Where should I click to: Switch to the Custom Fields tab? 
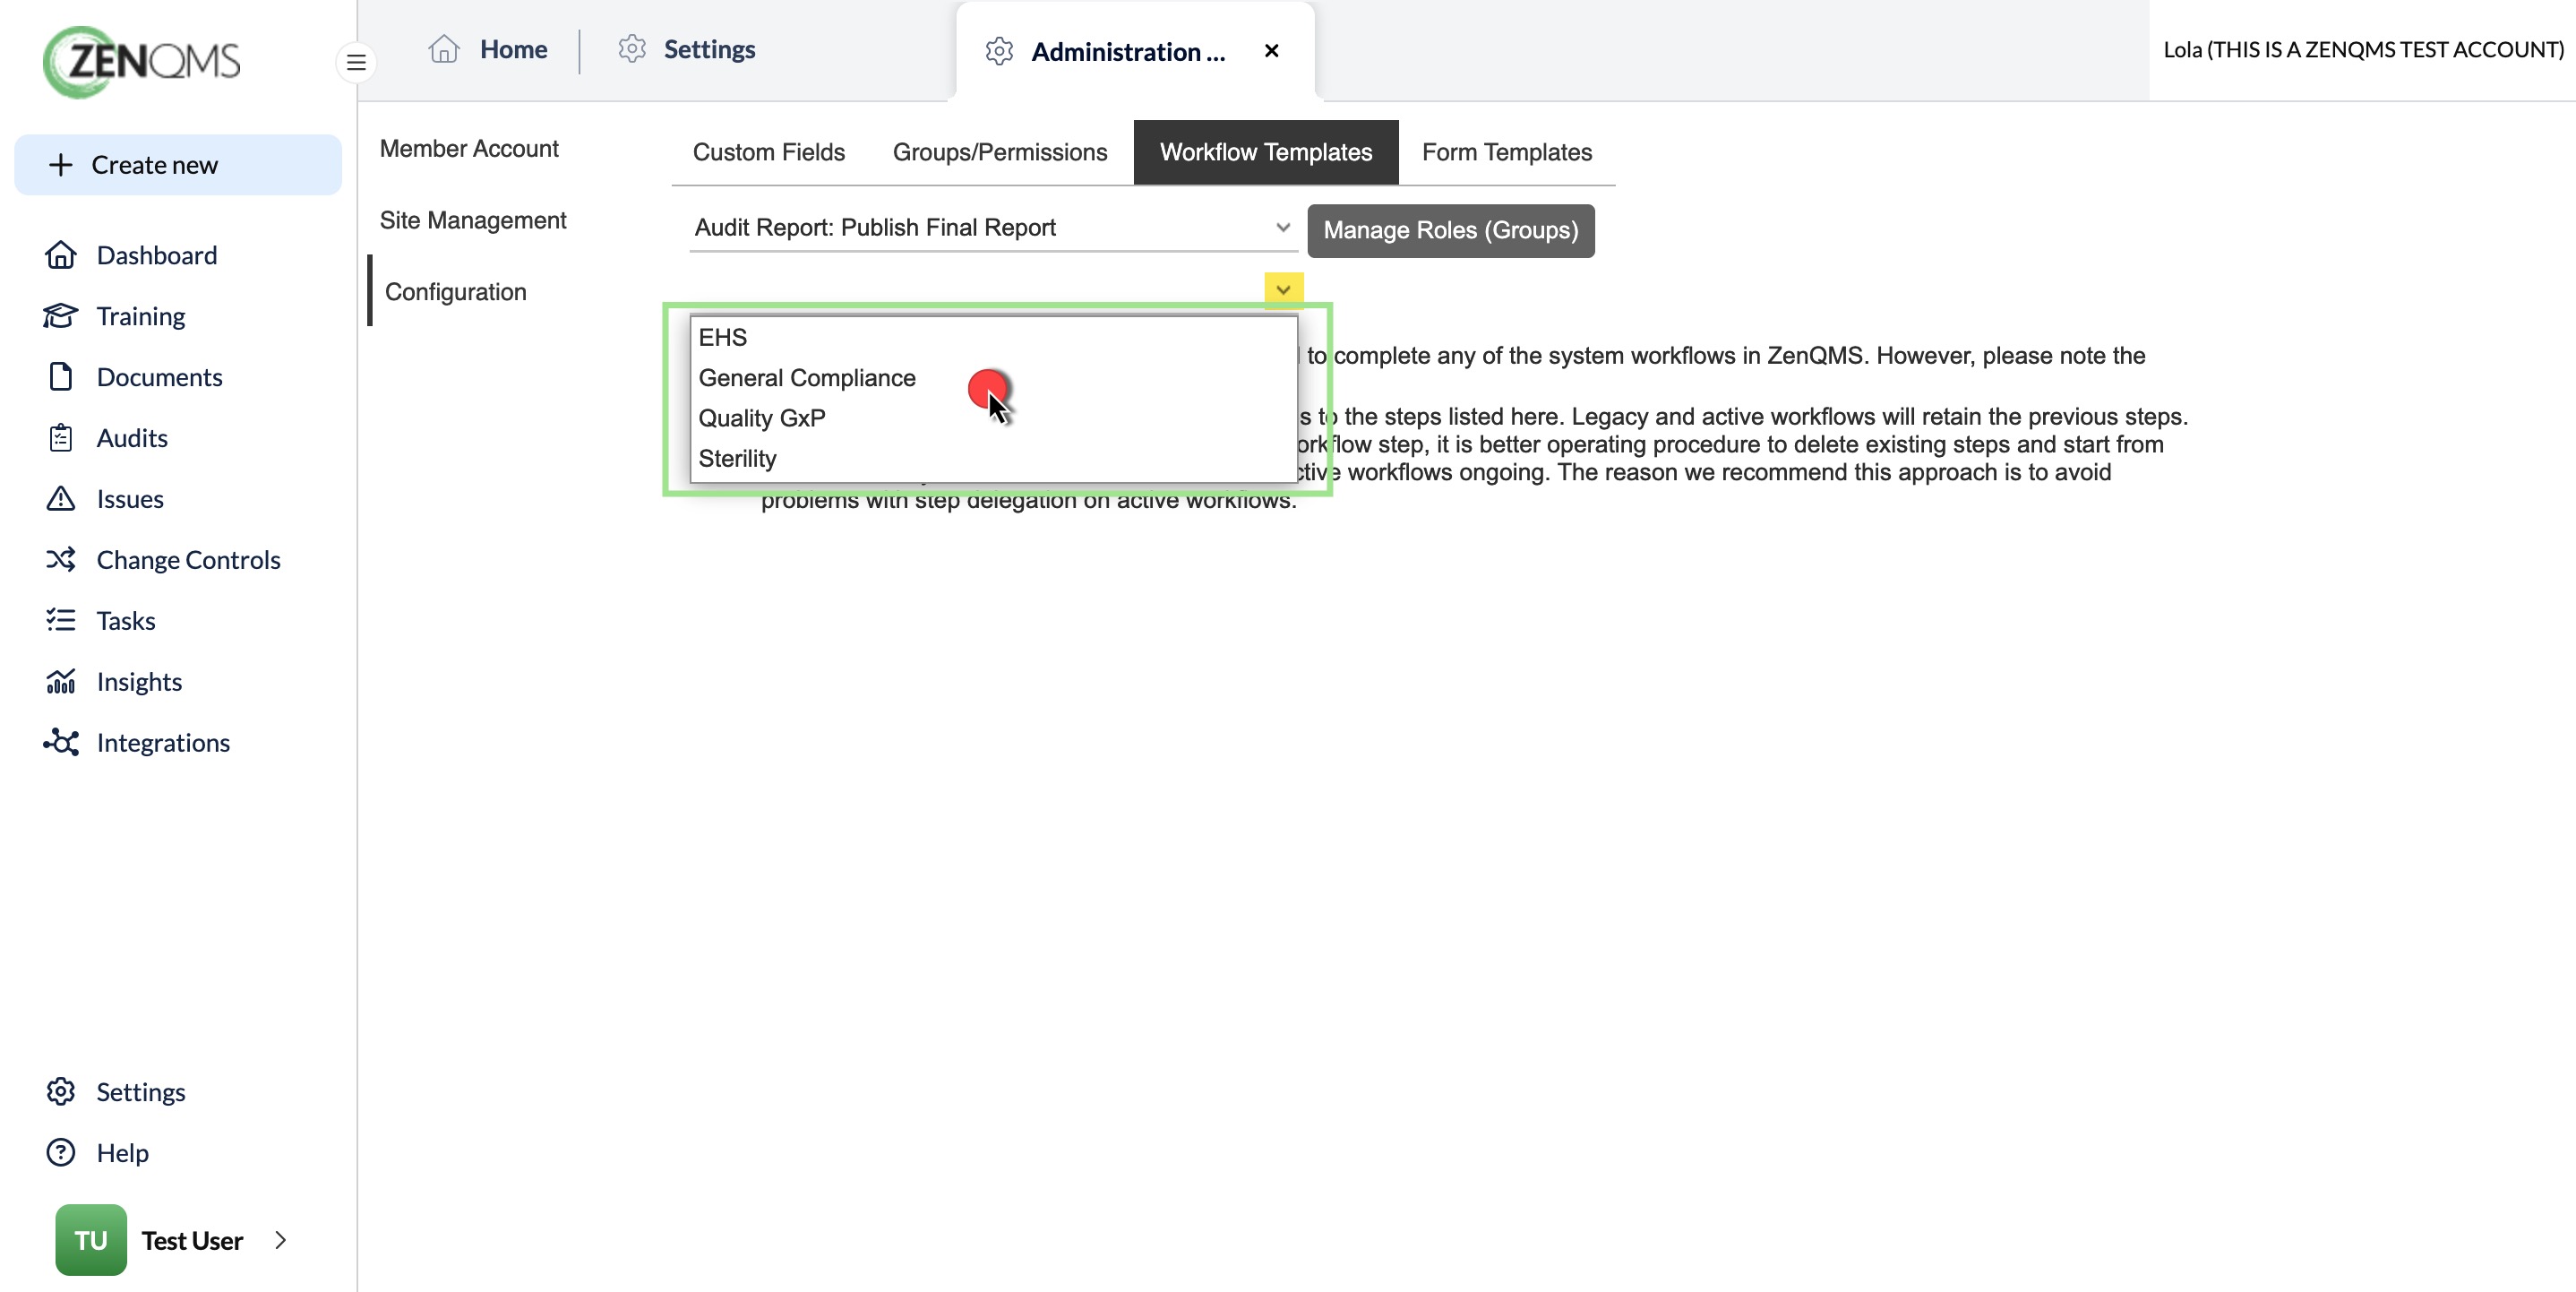[769, 152]
